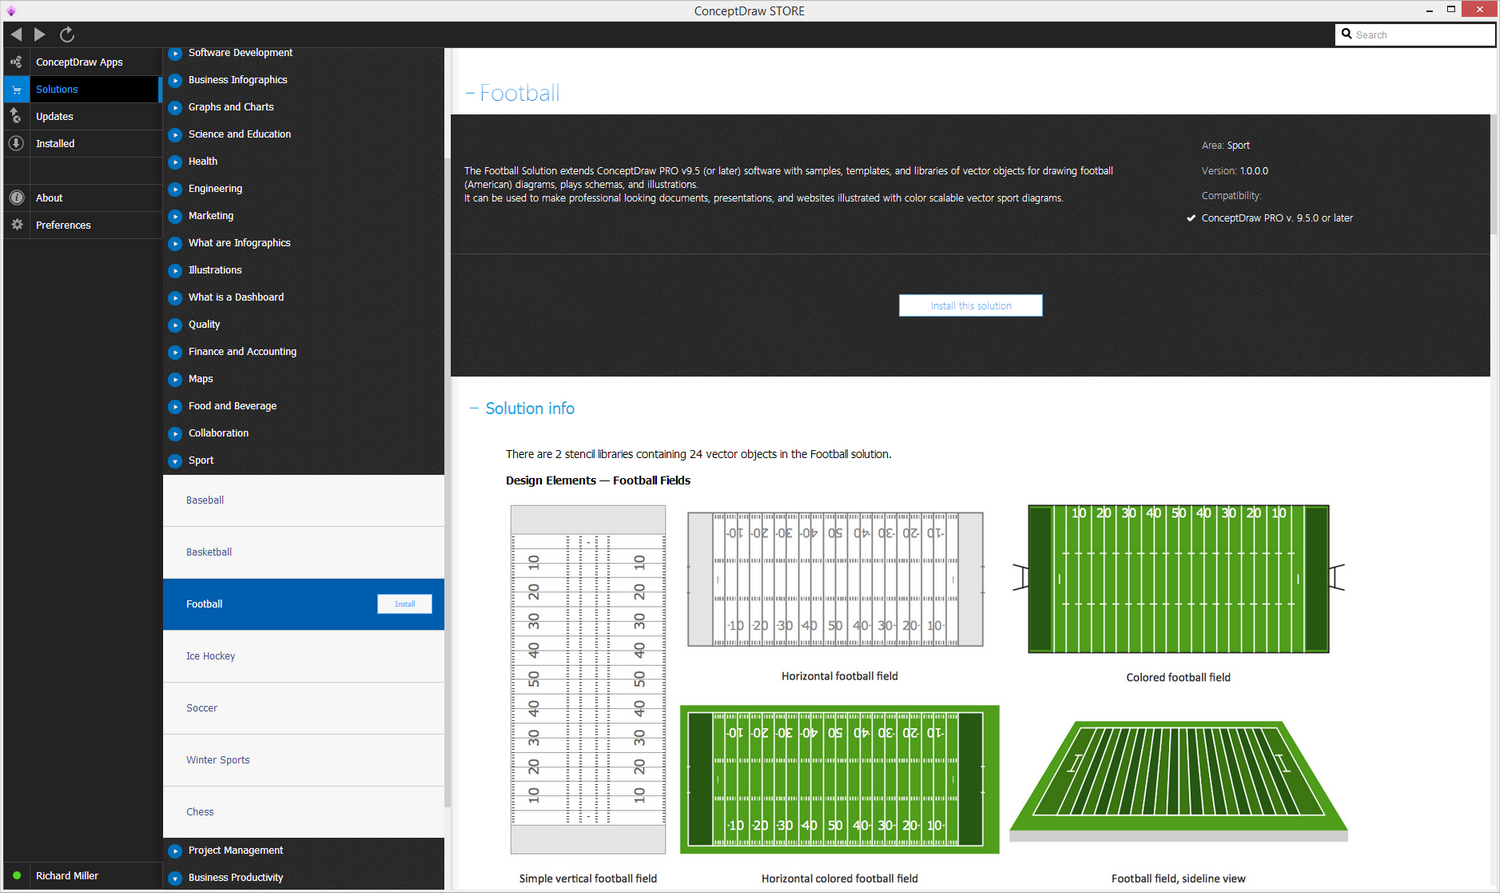Screen dimensions: 1500x893
Task: Select the Baseball solution
Action: click(304, 500)
